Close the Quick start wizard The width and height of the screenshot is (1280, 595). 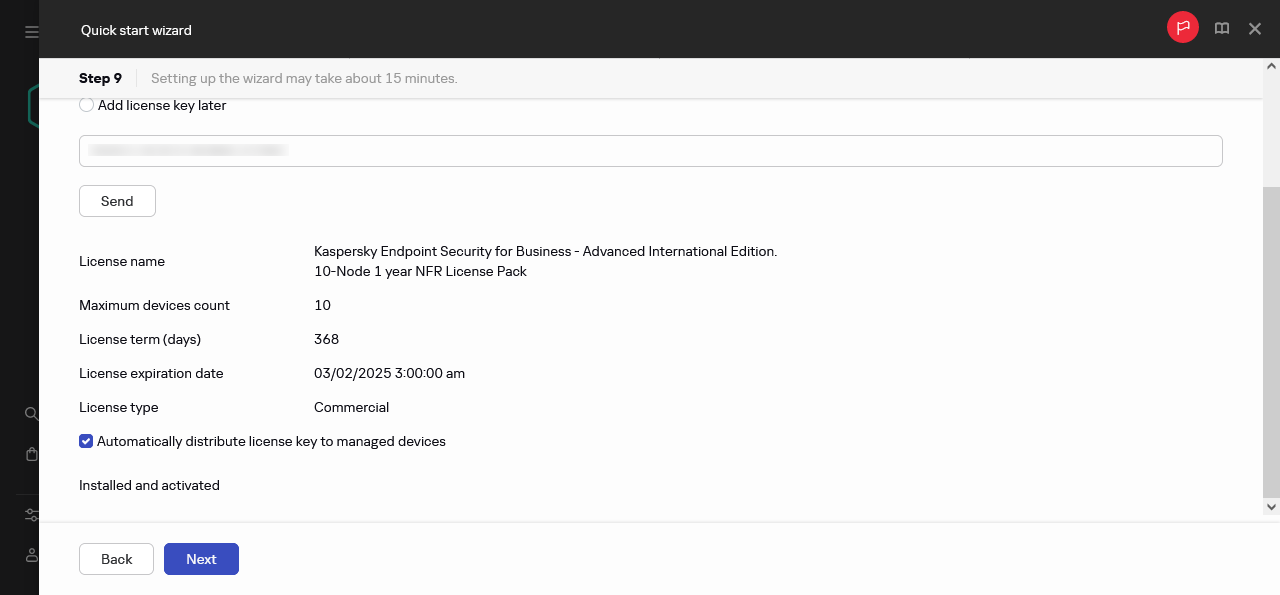point(1255,29)
